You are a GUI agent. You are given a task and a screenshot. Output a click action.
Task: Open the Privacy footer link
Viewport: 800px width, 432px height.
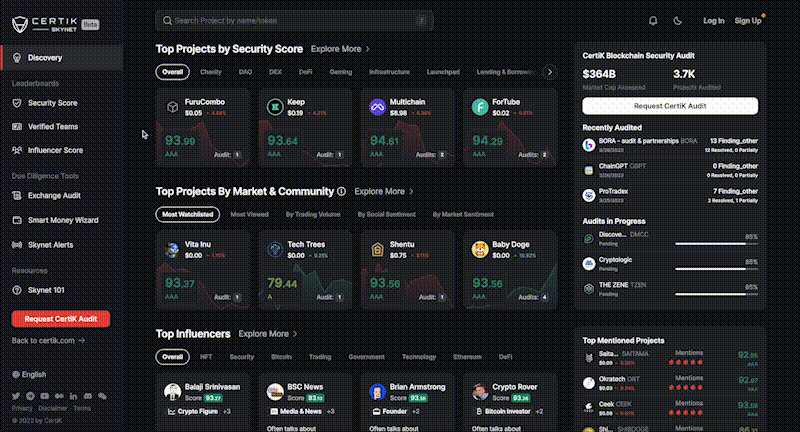[x=22, y=409]
